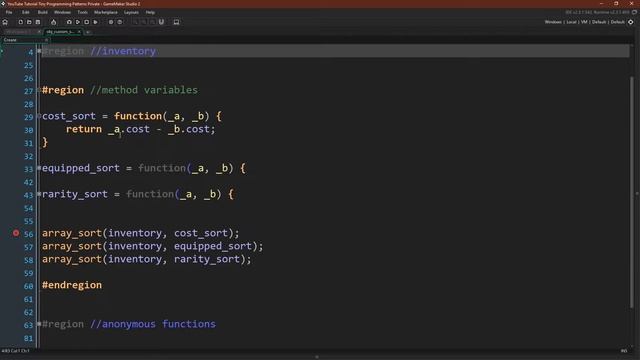Click the vertical scrollbar of the code editor
The image size is (640, 360).
pos(632,192)
